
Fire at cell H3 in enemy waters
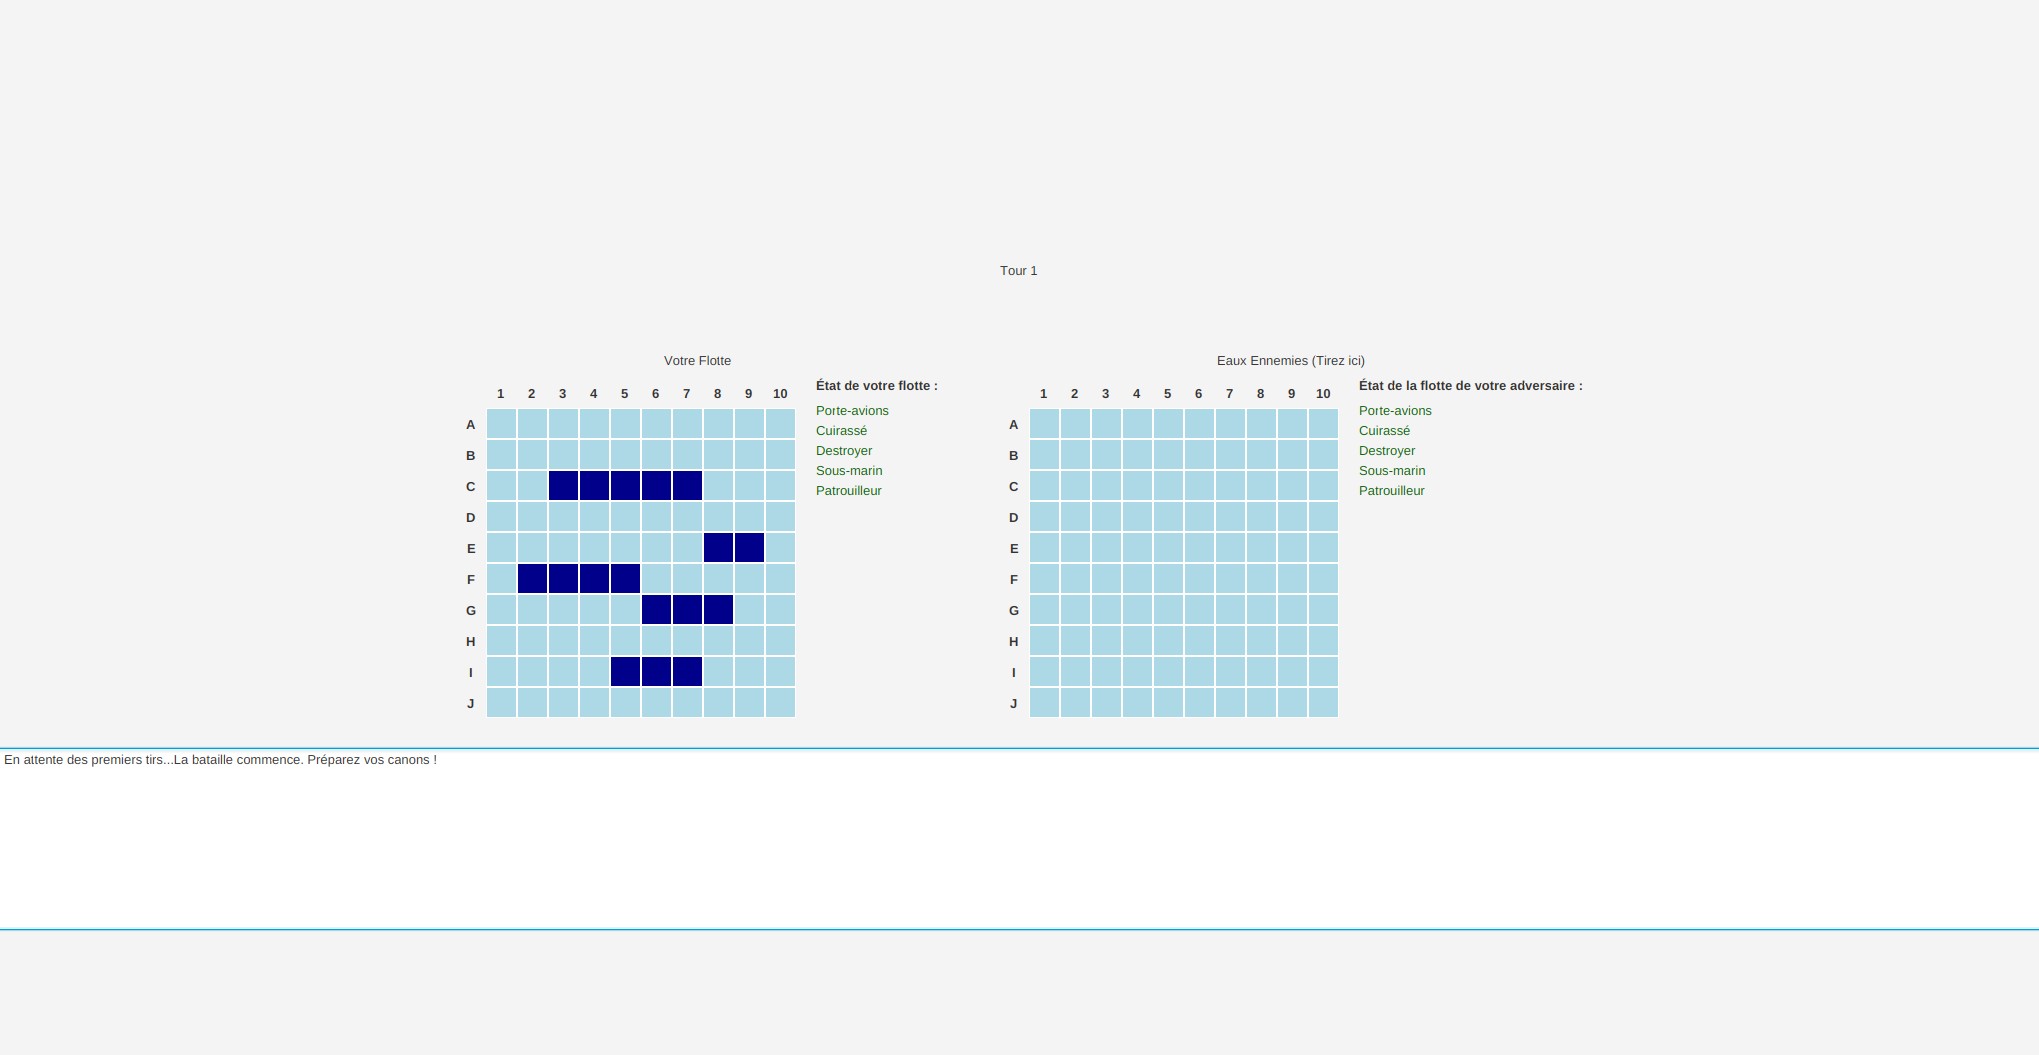(x=1106, y=641)
